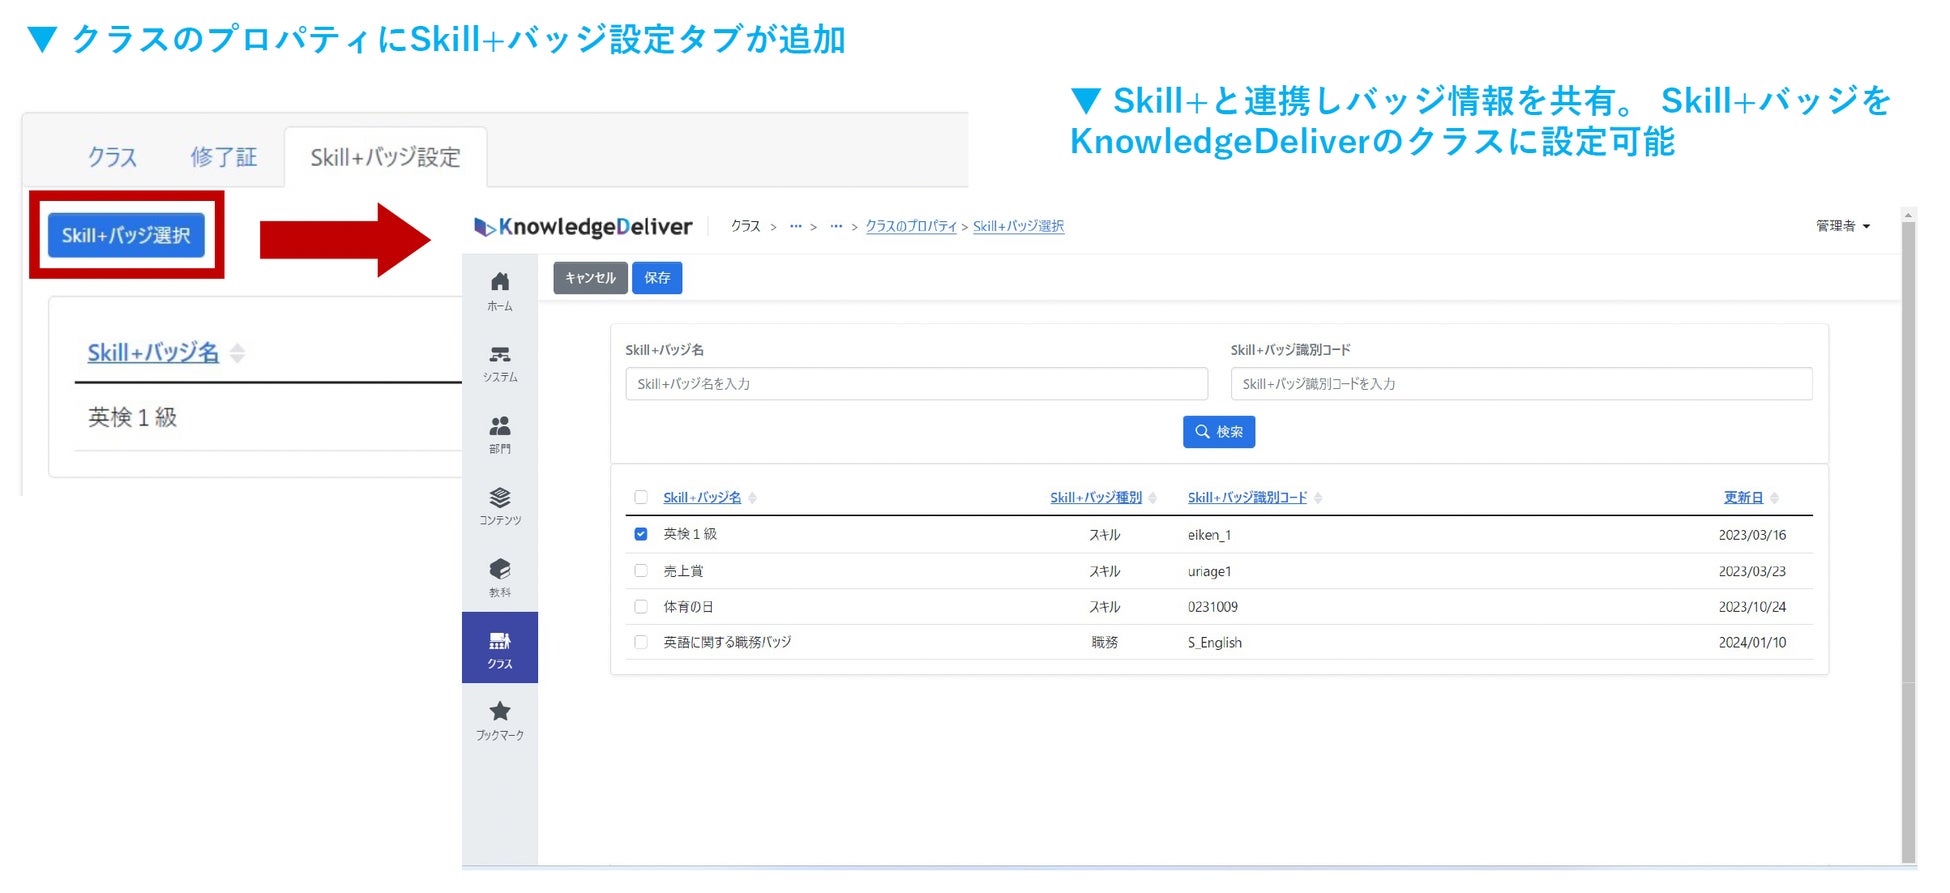Click the キャンセル button
This screenshot has width=1950, height=893.
pos(590,278)
